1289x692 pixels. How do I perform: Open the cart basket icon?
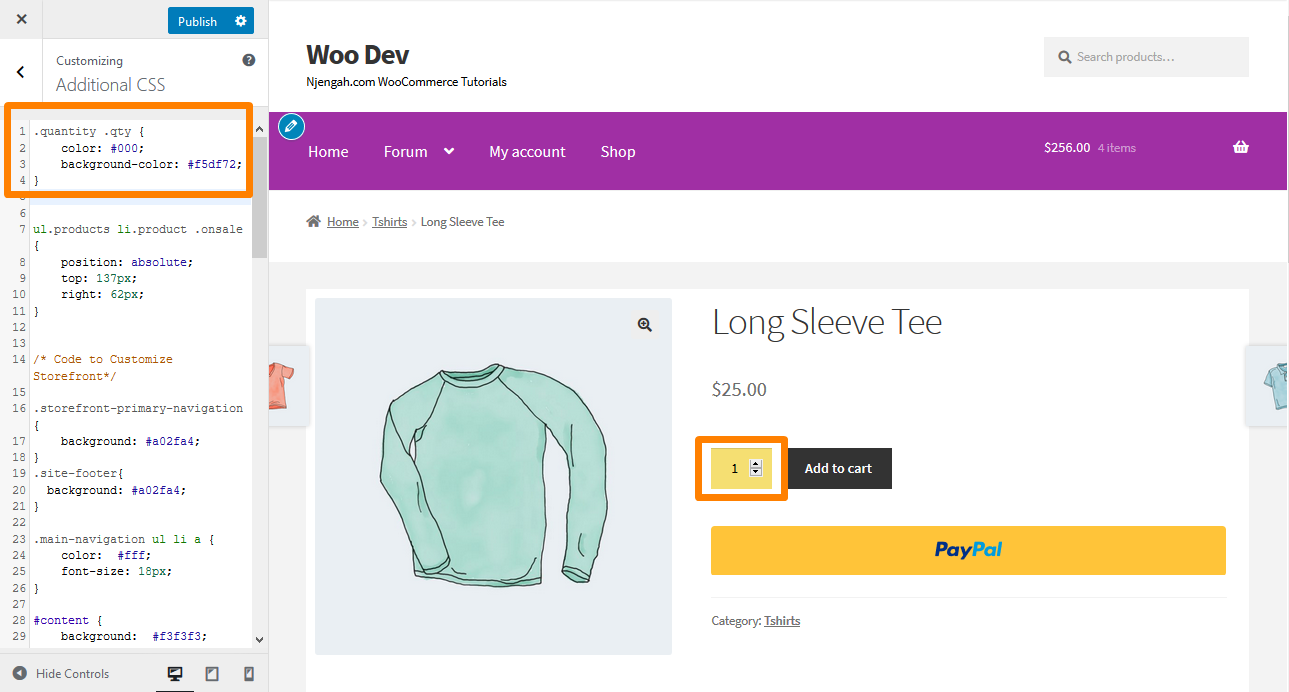(x=1241, y=147)
